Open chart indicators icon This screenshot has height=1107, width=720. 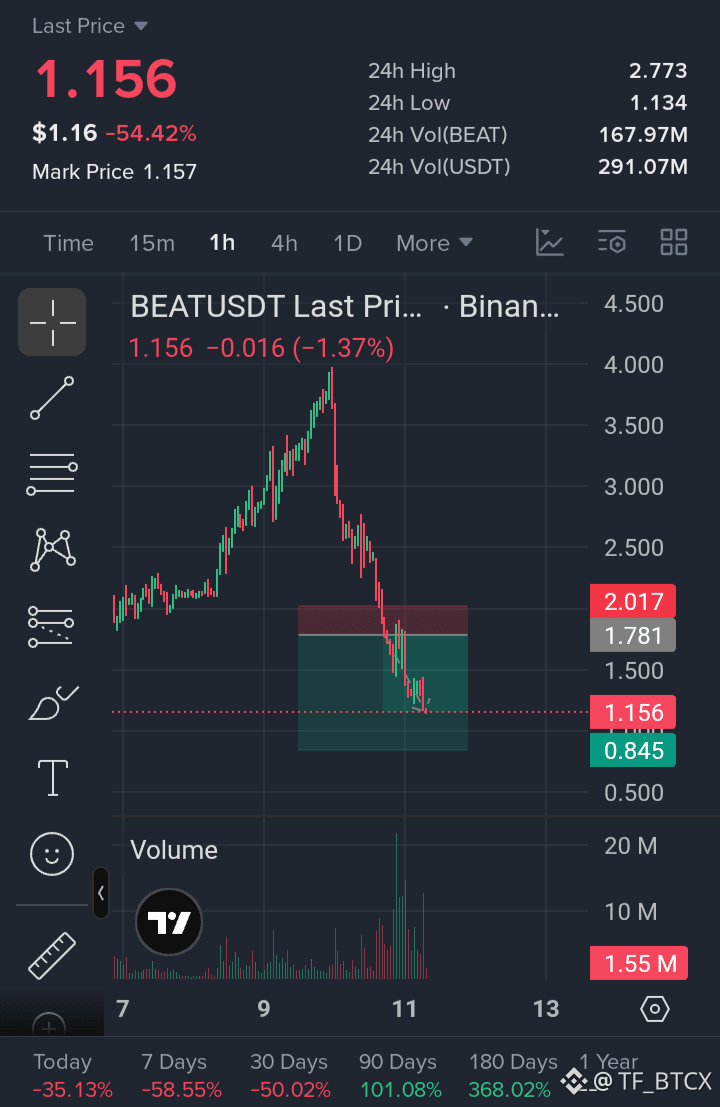click(549, 243)
